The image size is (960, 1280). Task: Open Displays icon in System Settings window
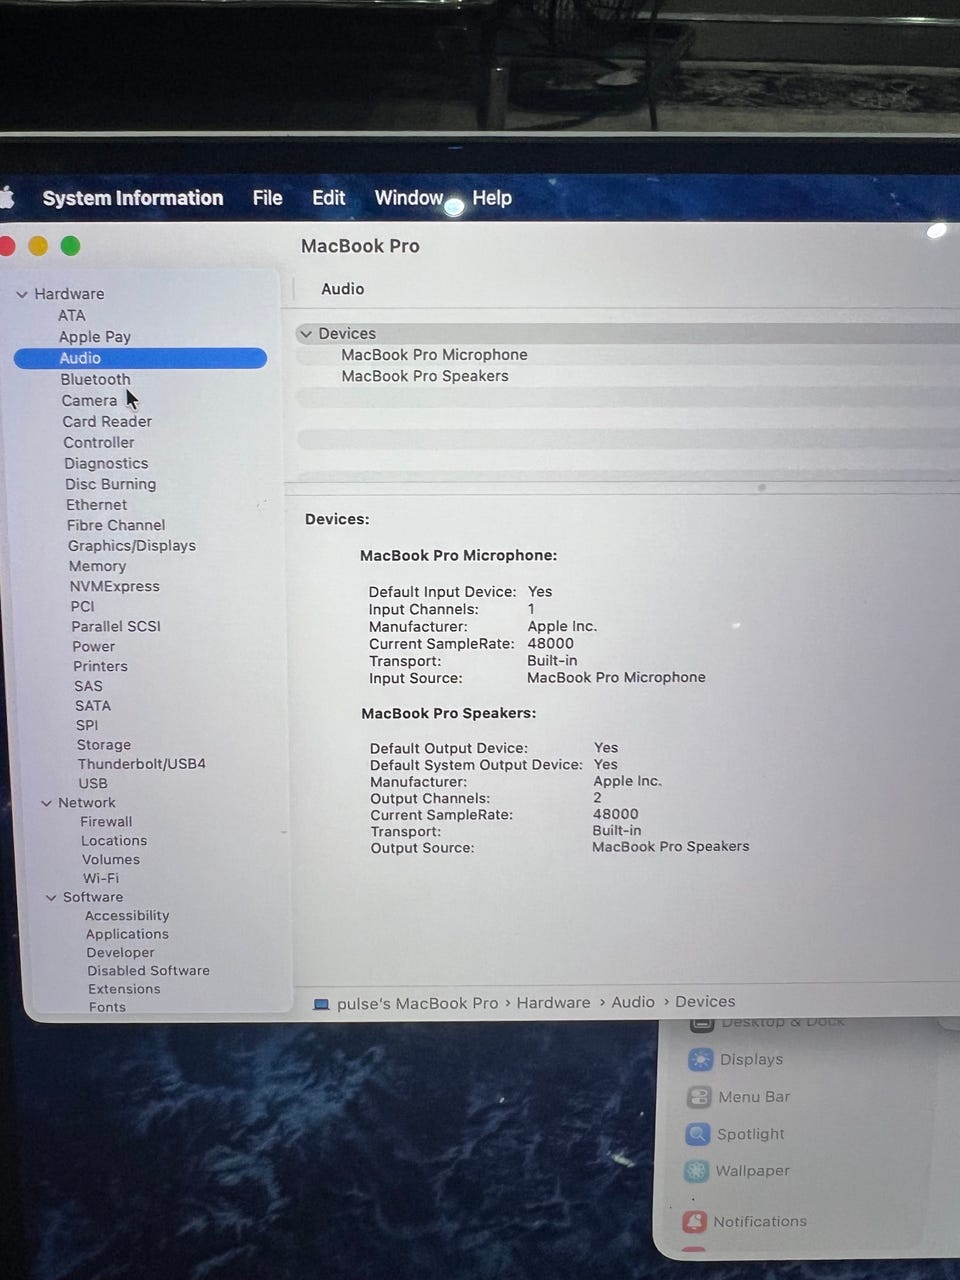tap(700, 1059)
